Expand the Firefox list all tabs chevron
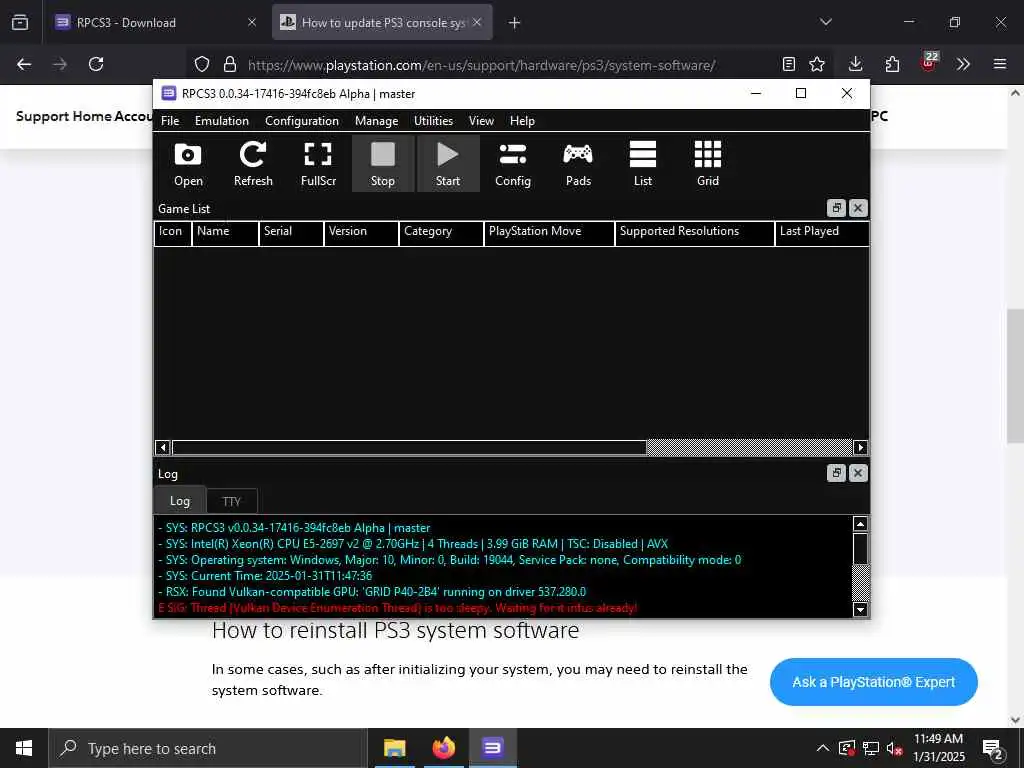 click(x=826, y=22)
